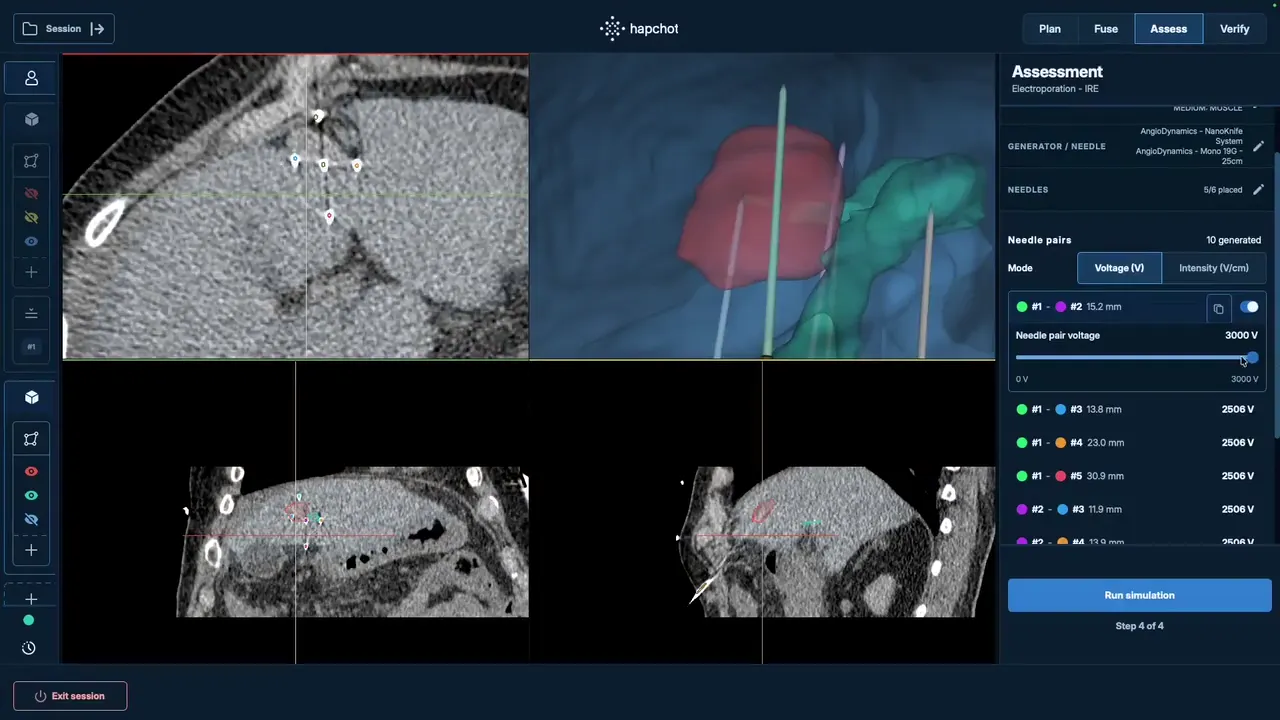Click the Assessment panel vertical scrollbar
This screenshot has width=1280, height=720.
(x=1276, y=295)
